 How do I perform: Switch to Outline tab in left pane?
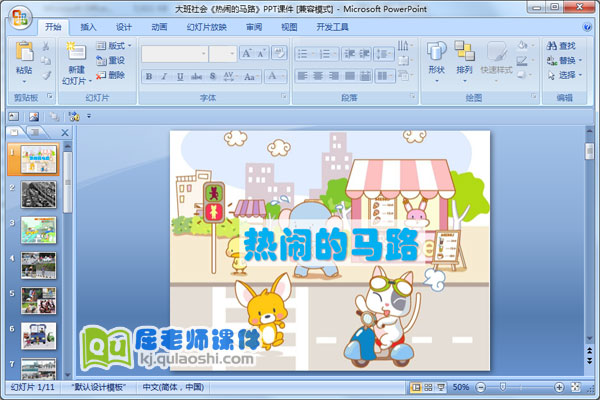(35, 132)
